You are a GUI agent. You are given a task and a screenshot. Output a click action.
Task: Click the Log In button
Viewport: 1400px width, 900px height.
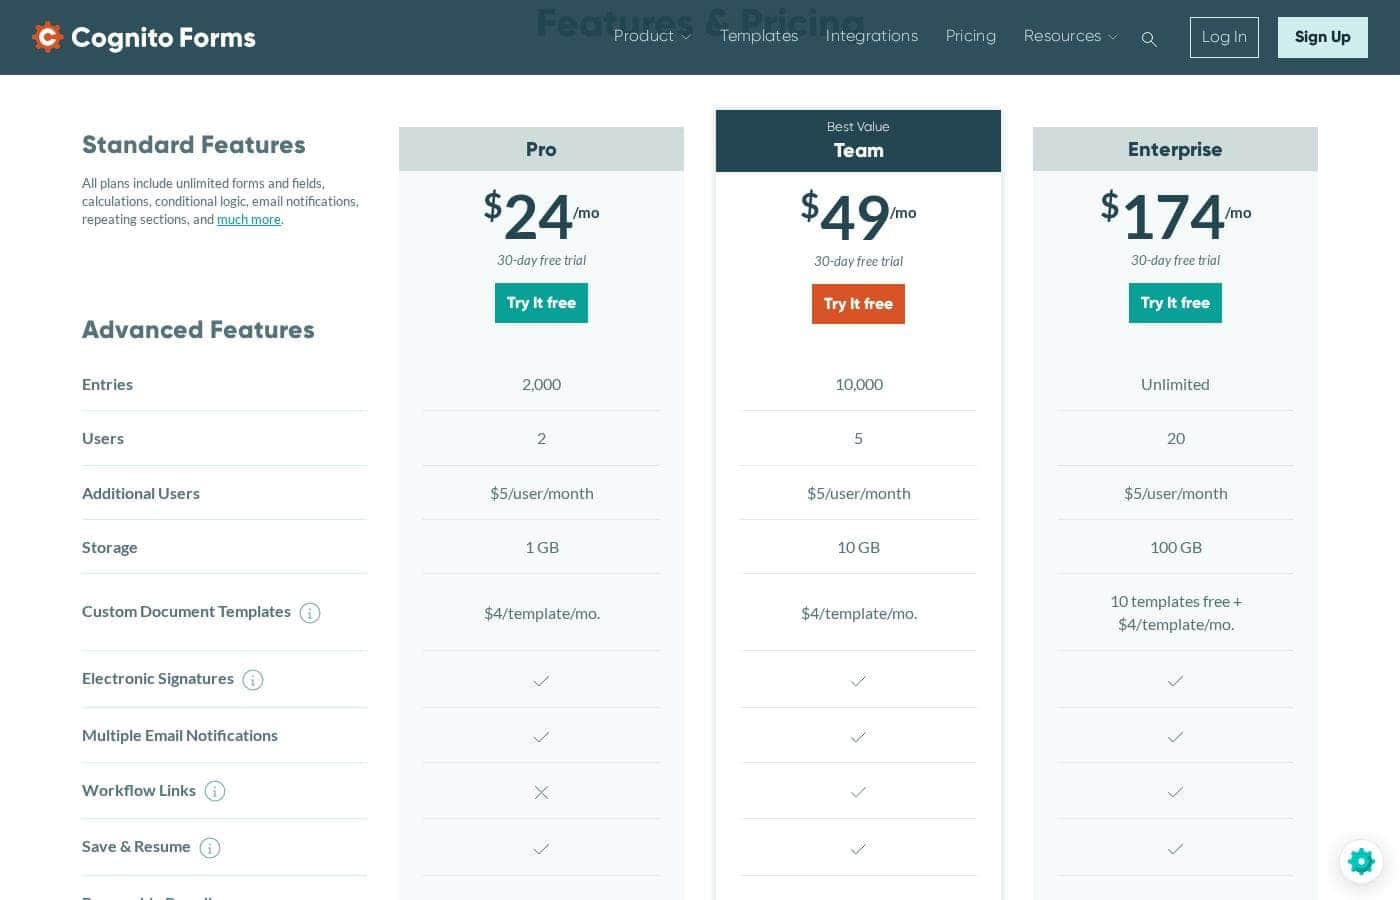click(1224, 37)
